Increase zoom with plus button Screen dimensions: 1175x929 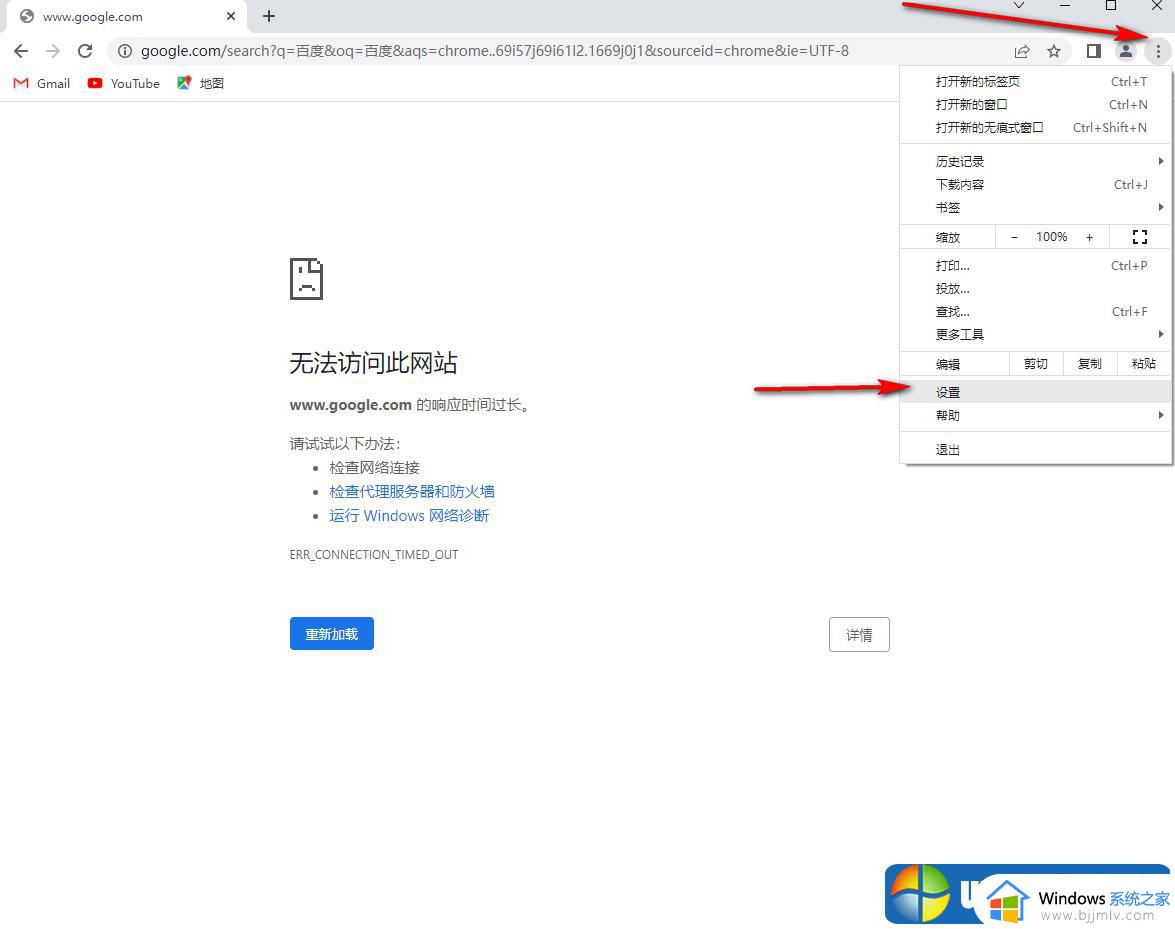tap(1090, 237)
